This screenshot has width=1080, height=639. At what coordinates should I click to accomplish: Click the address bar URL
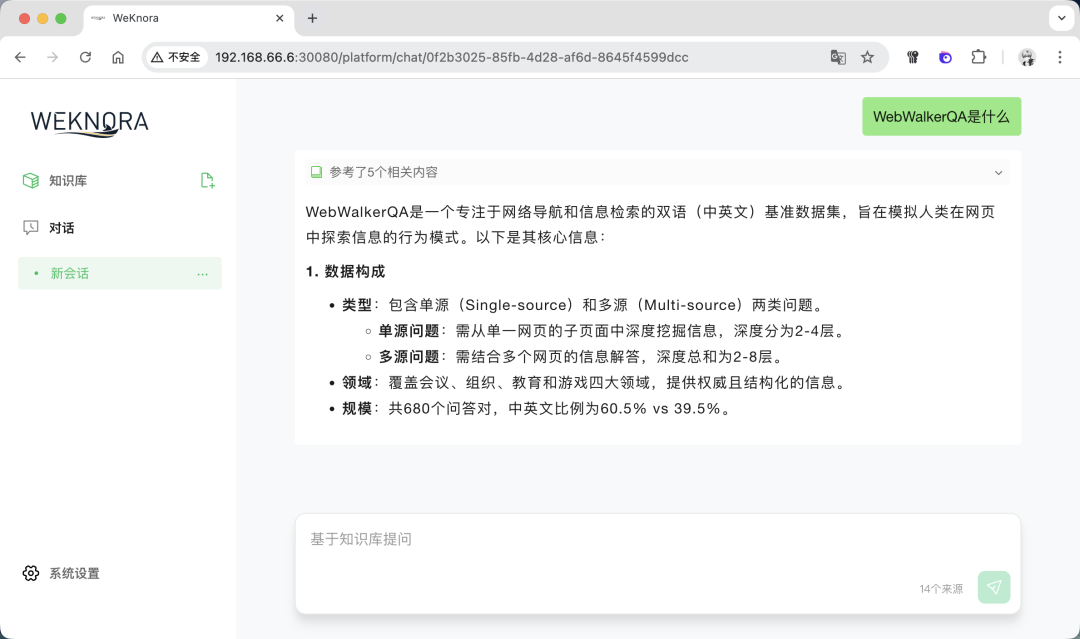pos(452,57)
